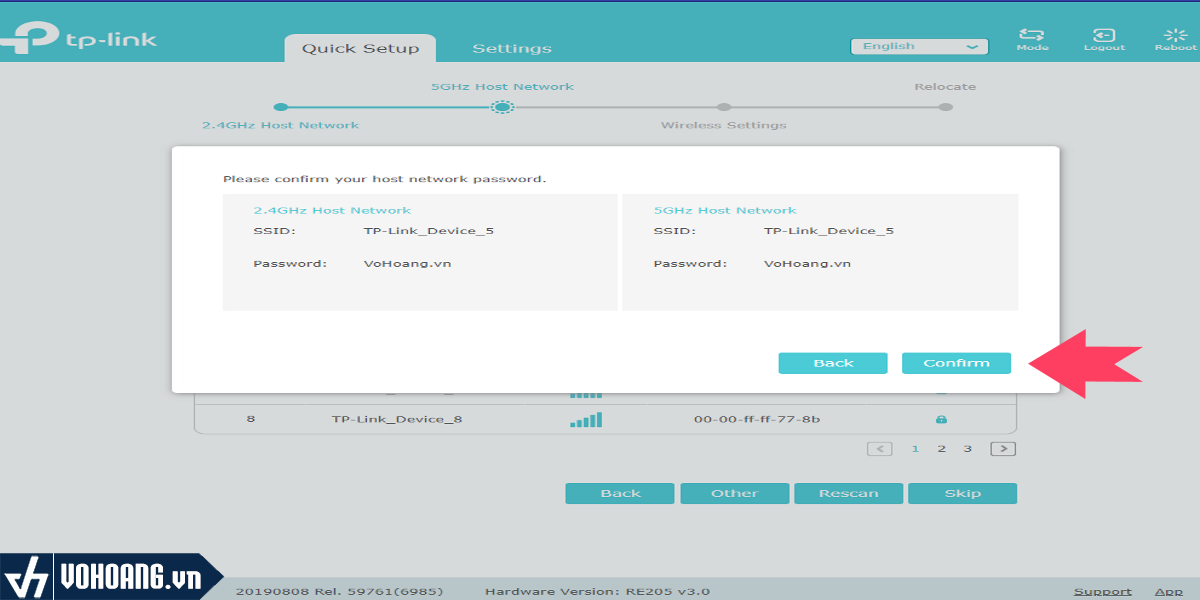Open the Support link in the footer
1200x600 pixels.
(1103, 591)
